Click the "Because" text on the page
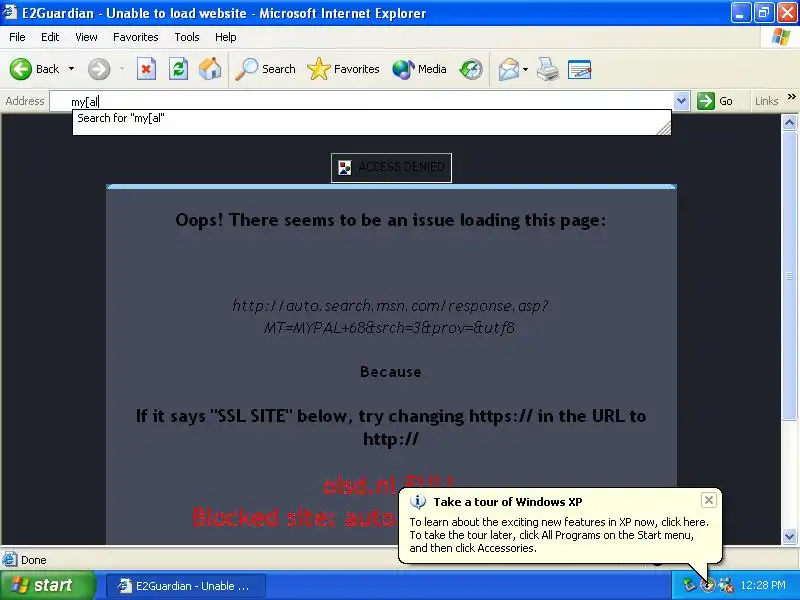Screen dimensions: 800x600 (391, 371)
